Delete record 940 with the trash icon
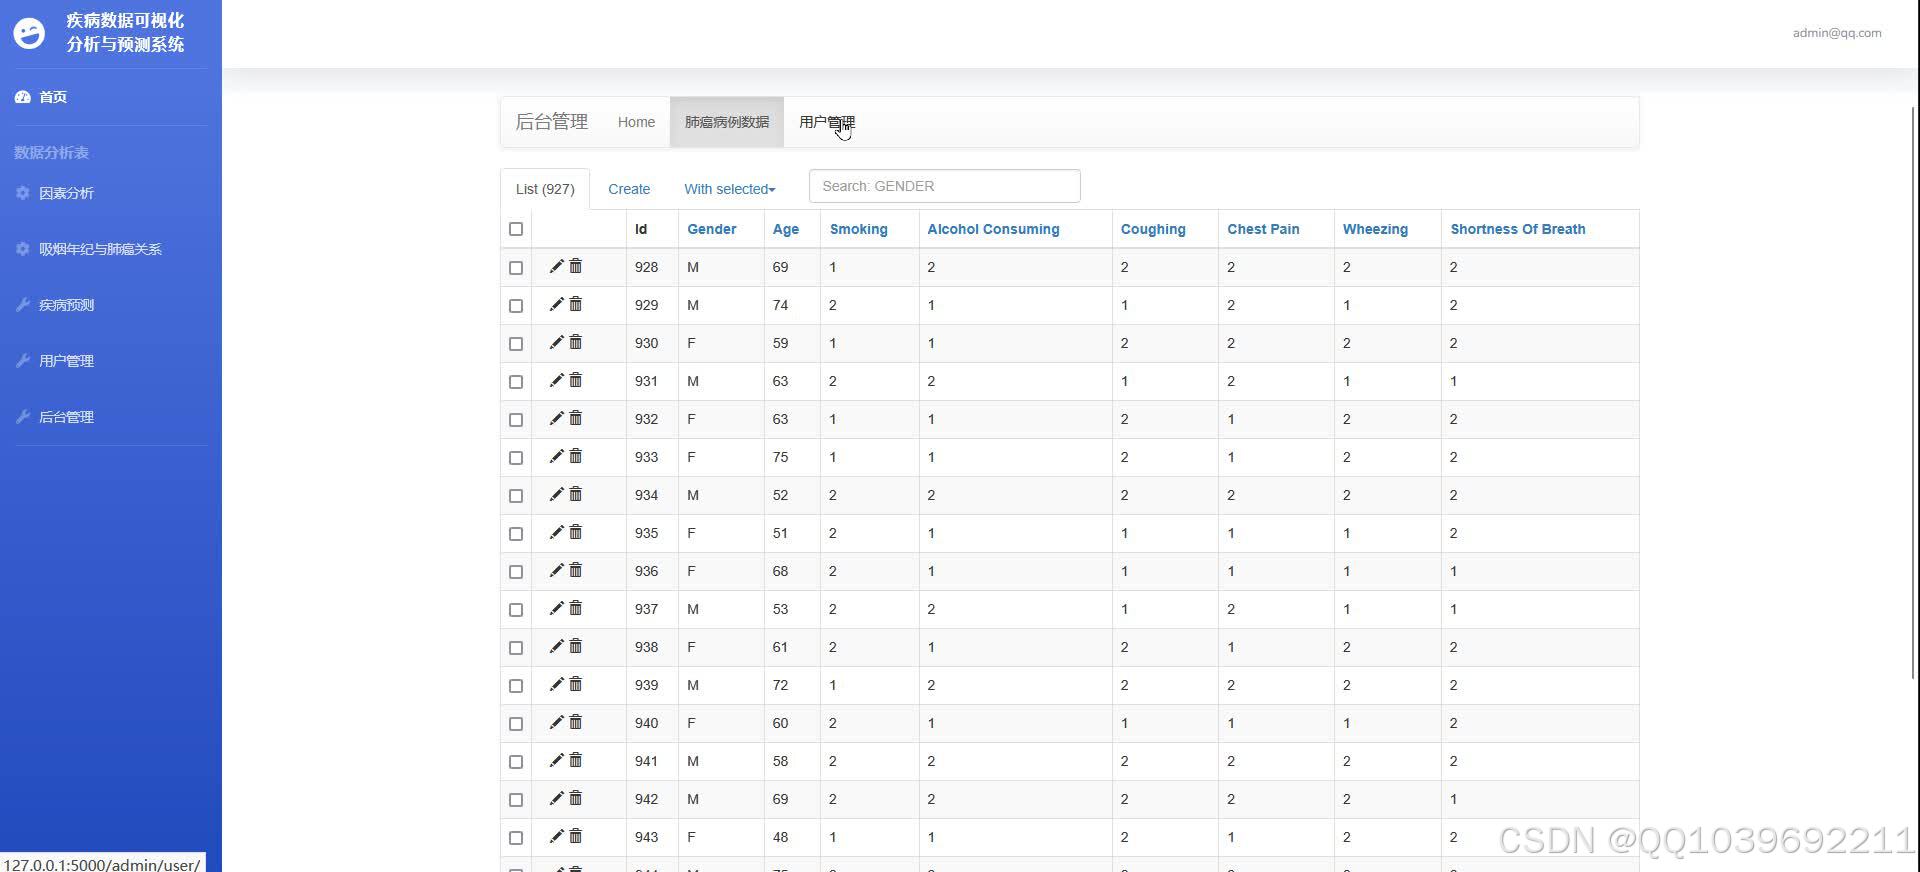Viewport: 1920px width, 872px height. click(576, 723)
